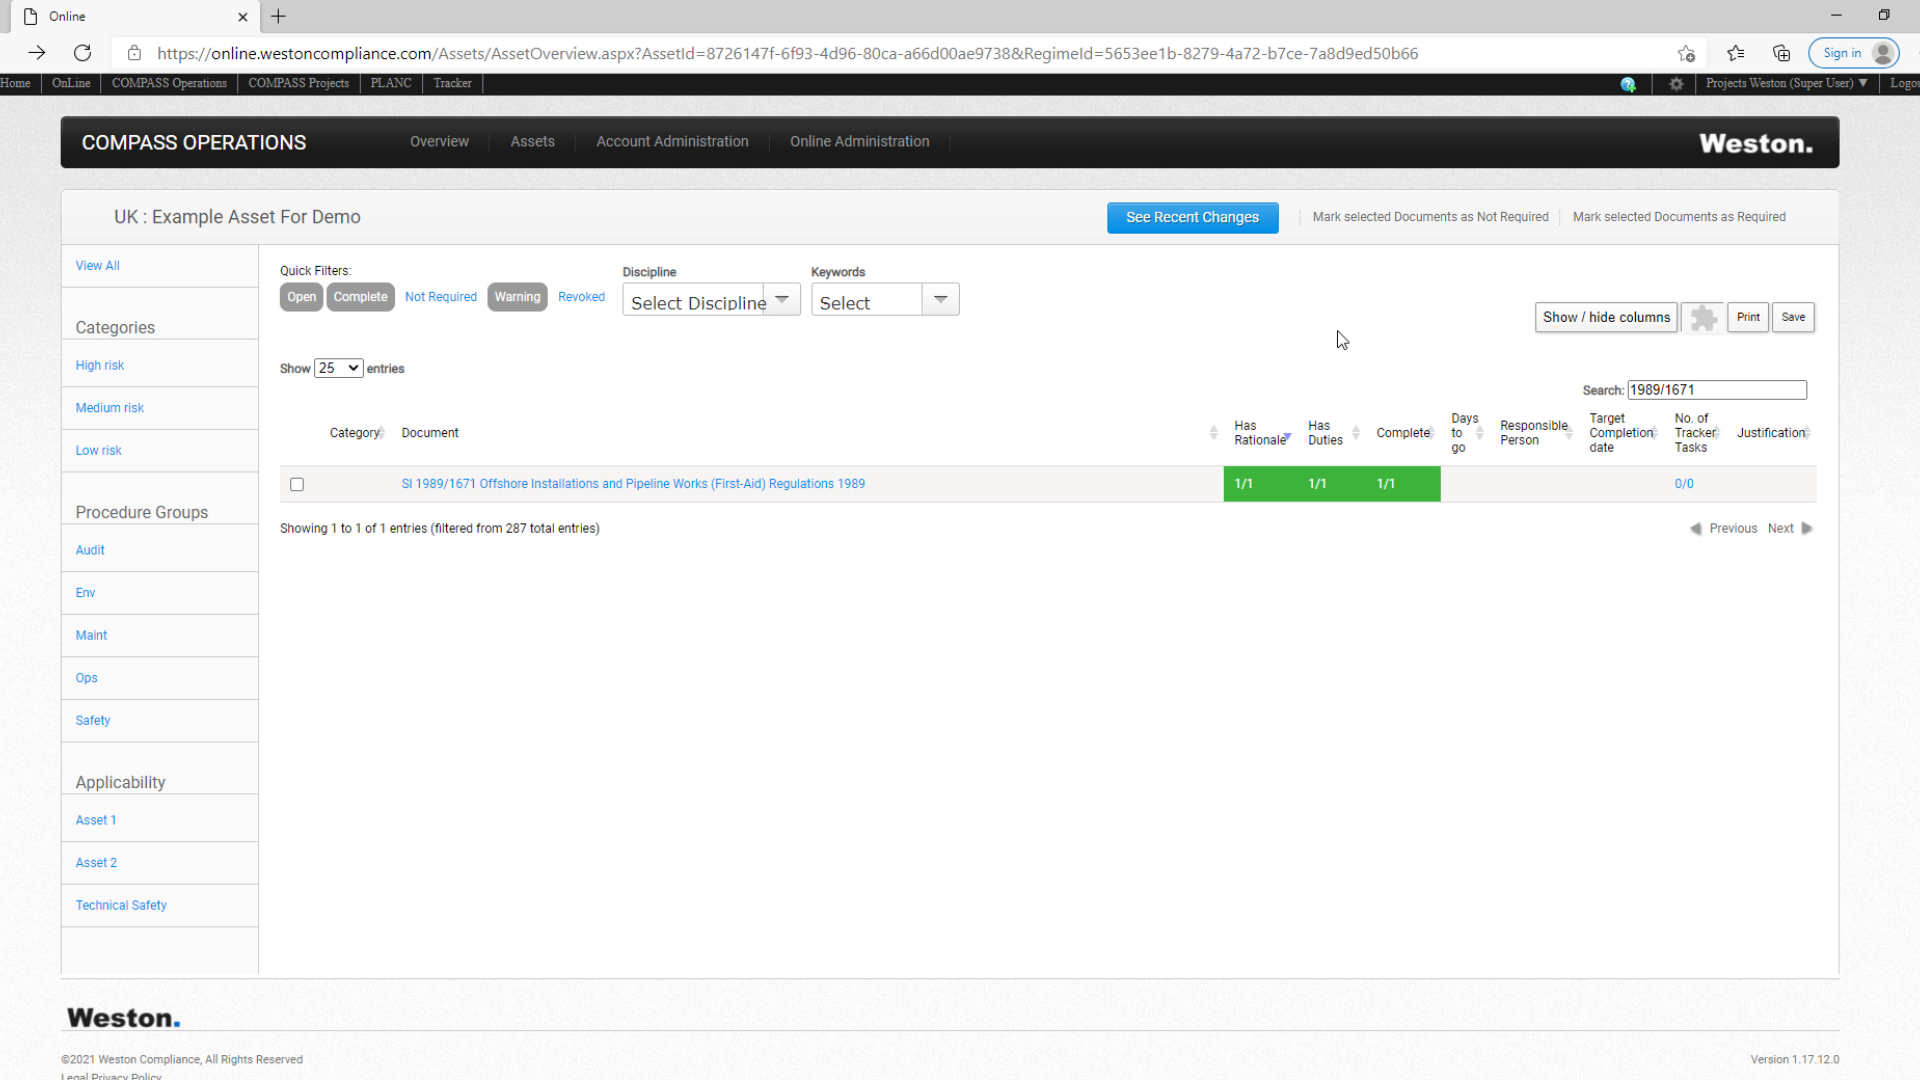The width and height of the screenshot is (1920, 1080).
Task: Open the Tracker top bar item
Action: [x=452, y=83]
